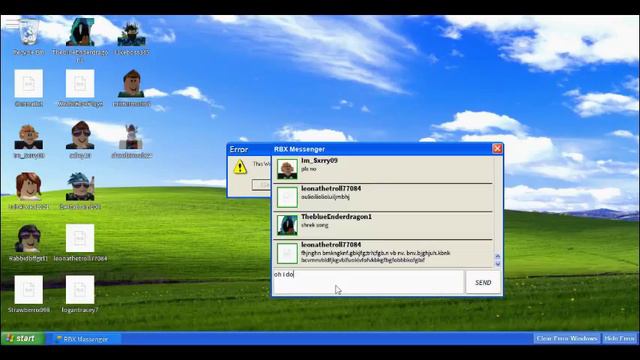Click Clear Error Windows in the taskbar
This screenshot has height=360, width=640.
point(567,338)
